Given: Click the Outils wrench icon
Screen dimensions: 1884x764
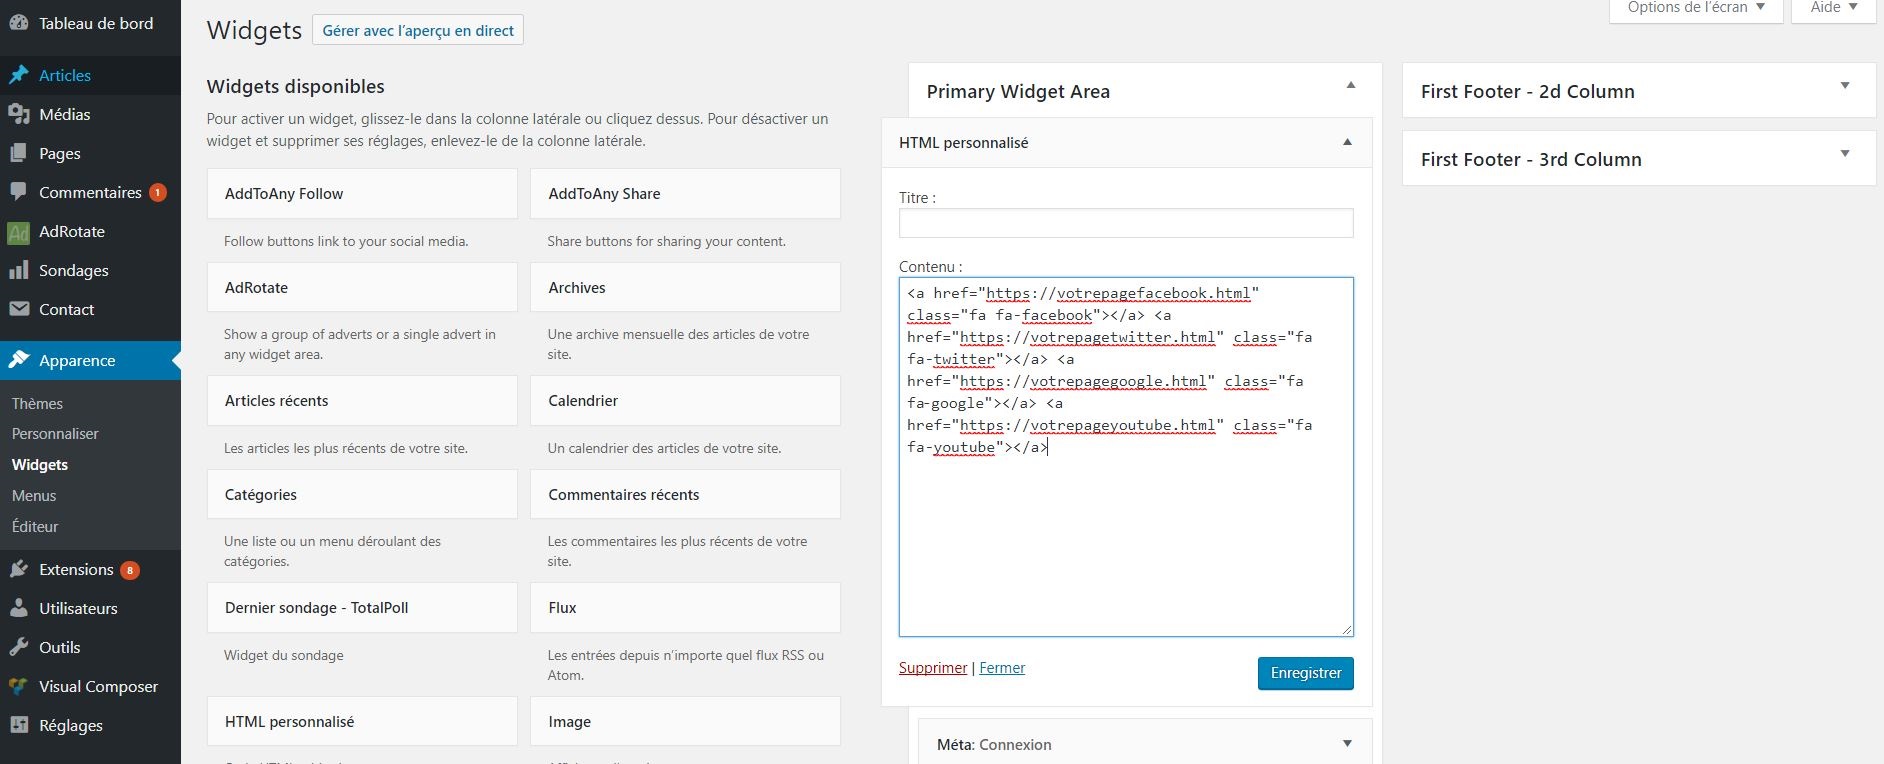Looking at the screenshot, I should (x=19, y=648).
